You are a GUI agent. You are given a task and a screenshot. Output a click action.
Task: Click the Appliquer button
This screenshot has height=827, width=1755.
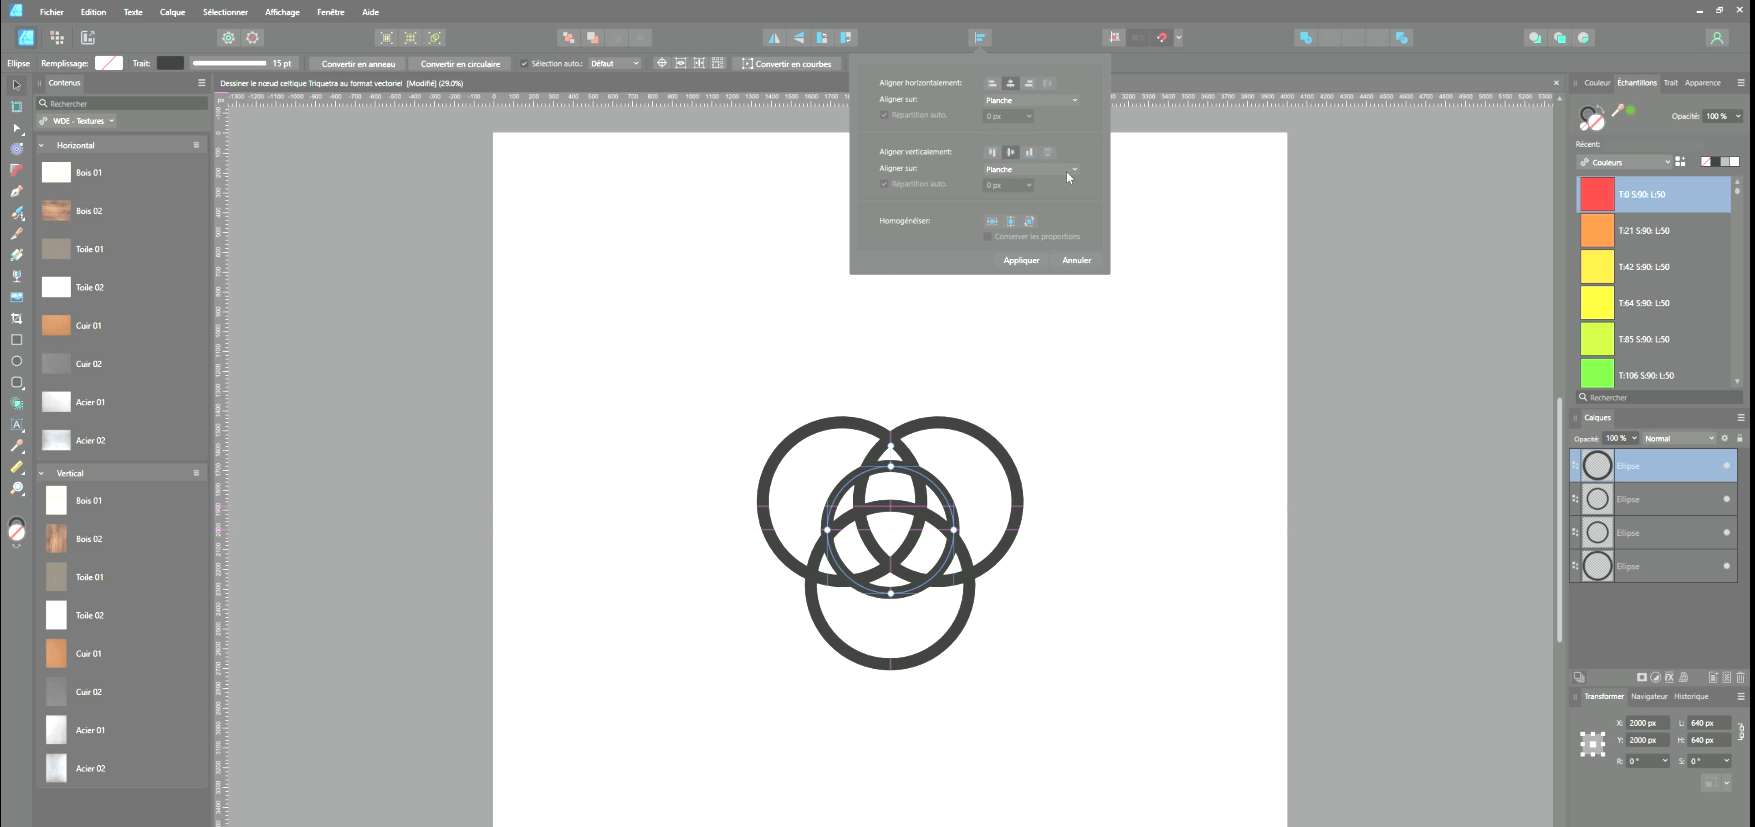click(x=1021, y=261)
